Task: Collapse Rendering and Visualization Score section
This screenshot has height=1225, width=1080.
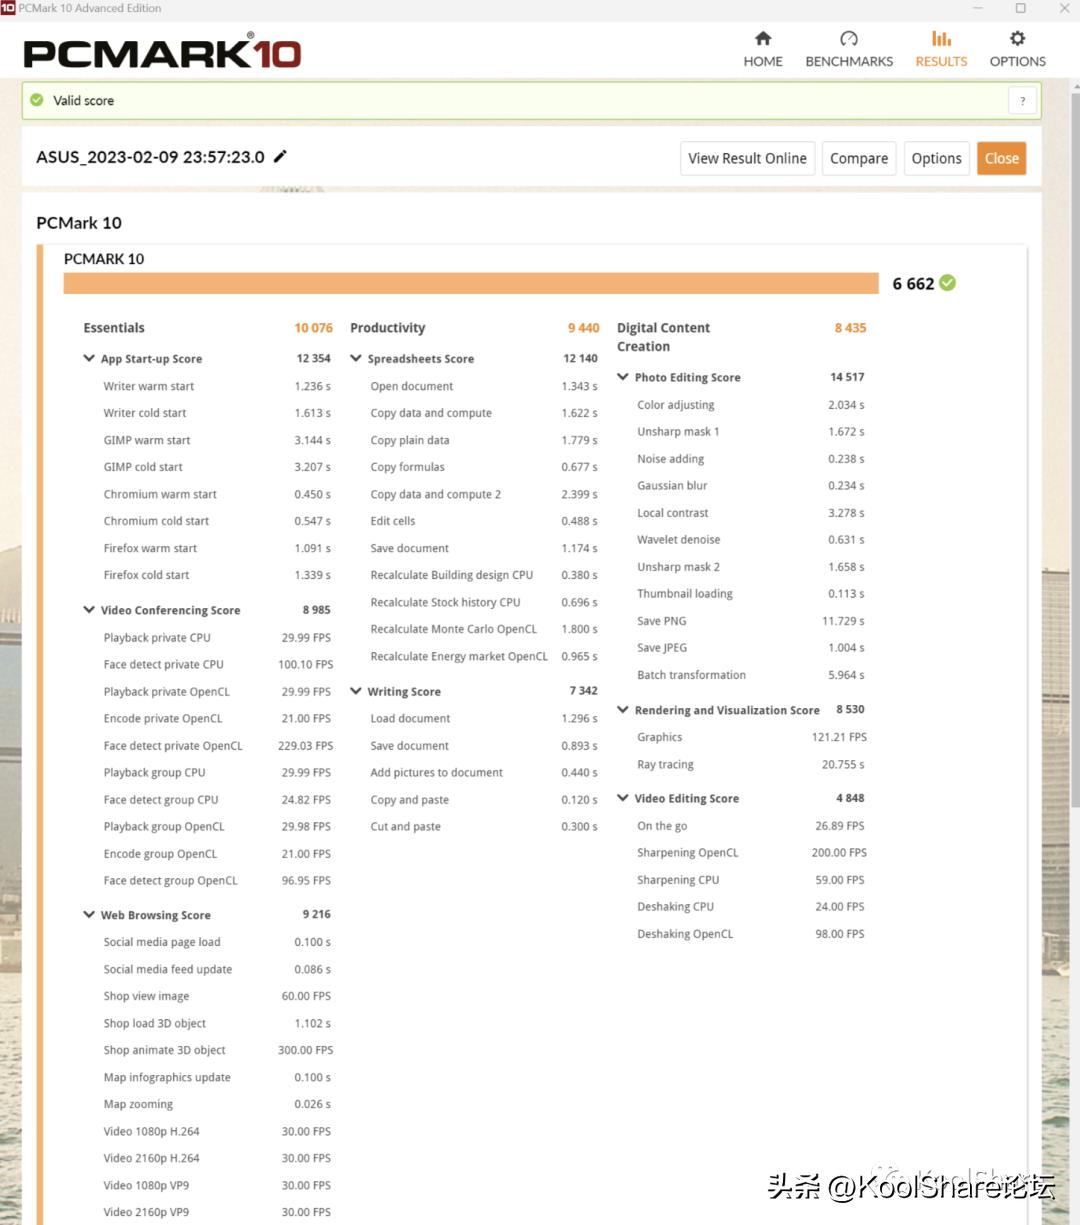Action: click(x=623, y=710)
